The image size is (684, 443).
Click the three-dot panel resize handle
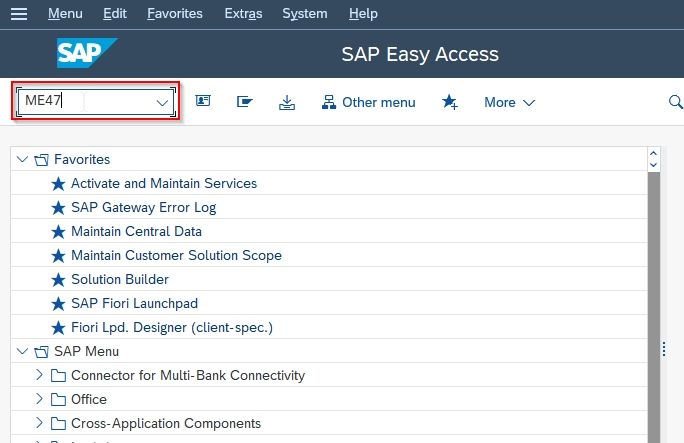click(663, 349)
